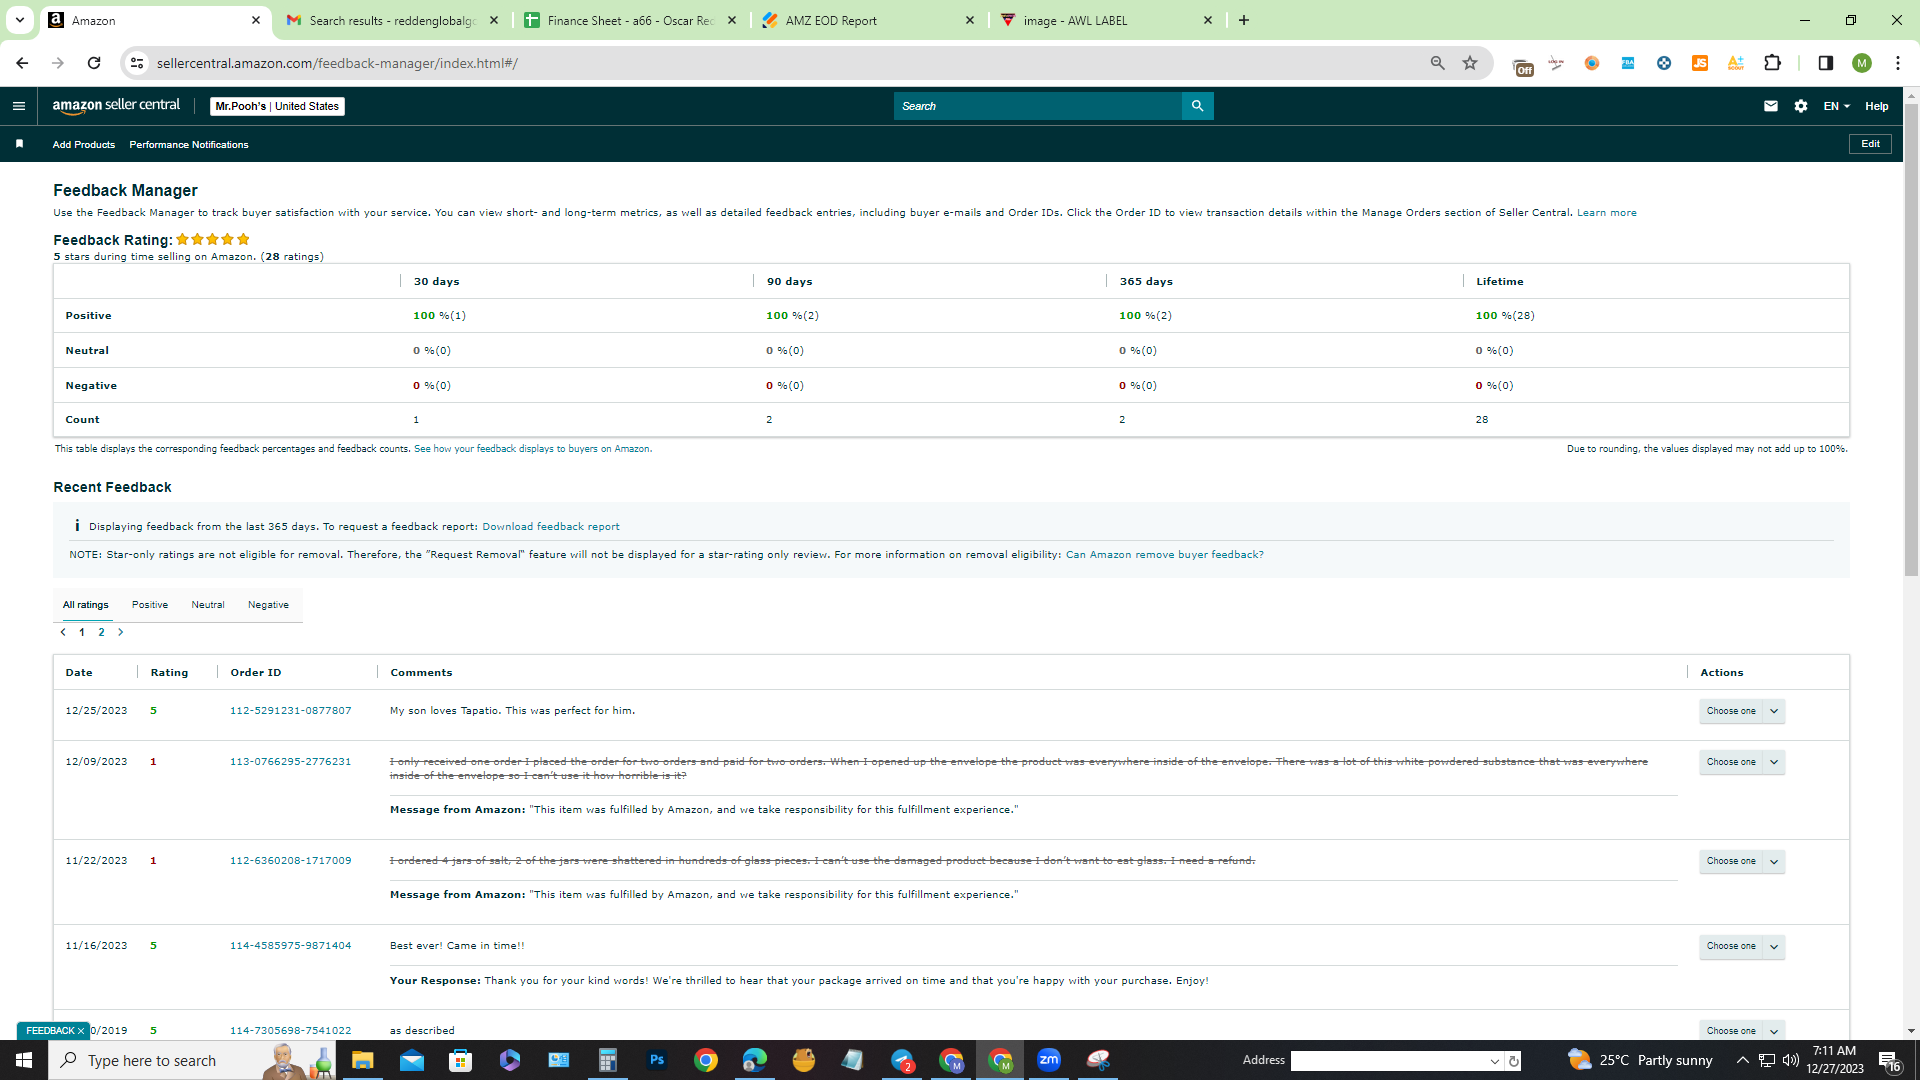Bookmark this page with the star icon
Image resolution: width=1920 pixels, height=1080 pixels.
pyautogui.click(x=1470, y=63)
